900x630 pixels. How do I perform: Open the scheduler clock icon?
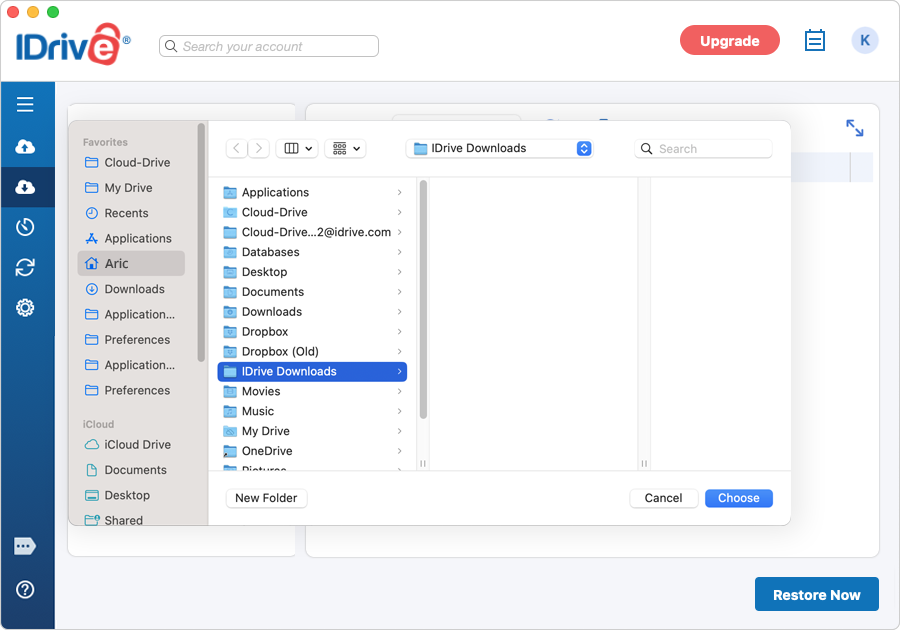click(x=25, y=227)
